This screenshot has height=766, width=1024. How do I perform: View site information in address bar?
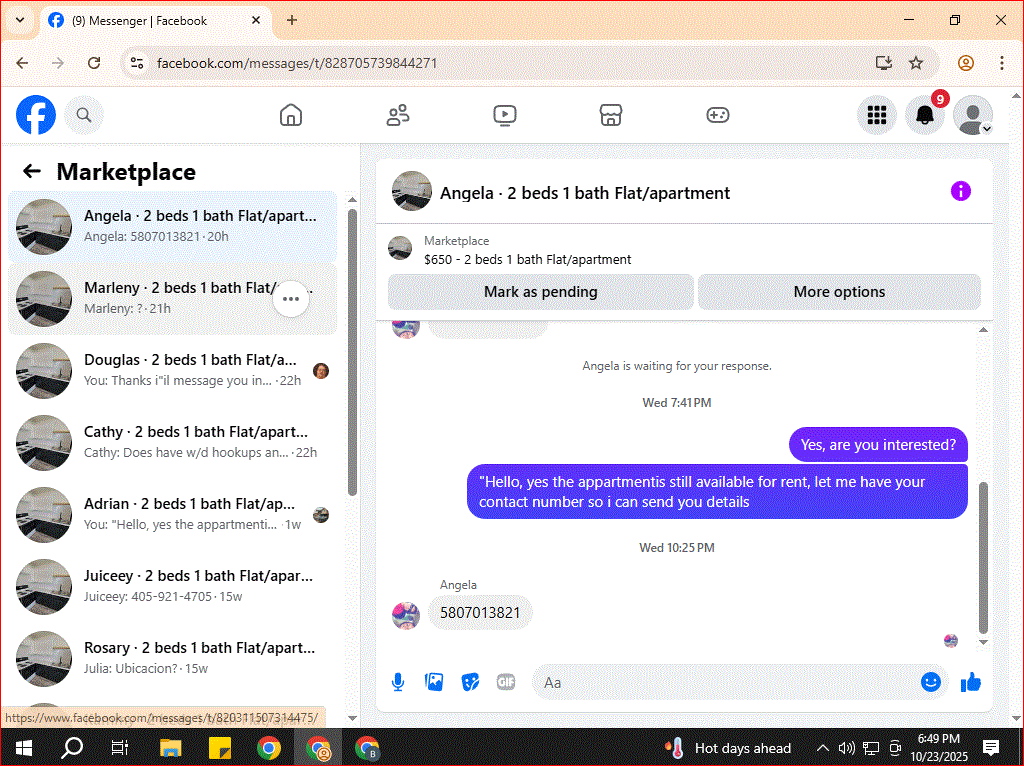click(x=137, y=63)
